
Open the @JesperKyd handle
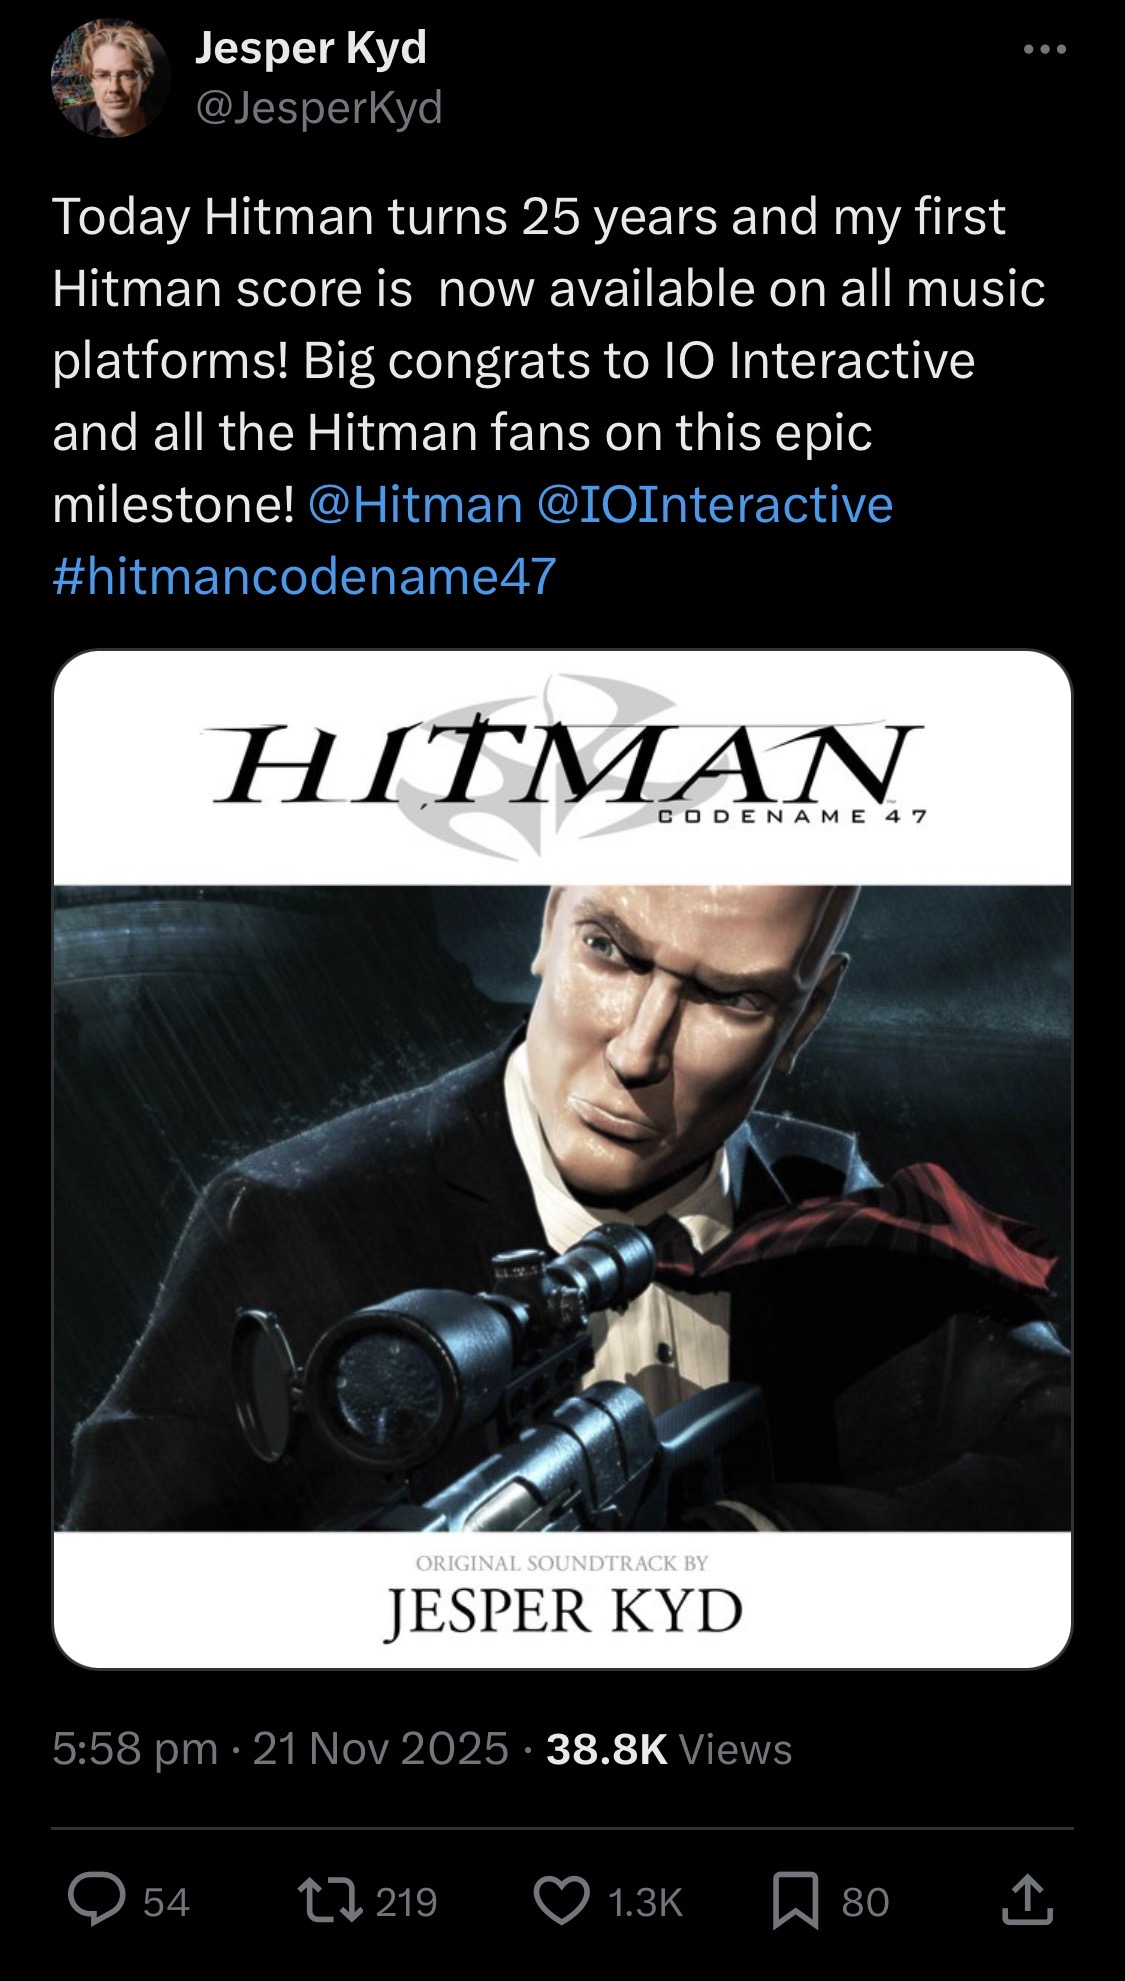tap(319, 107)
